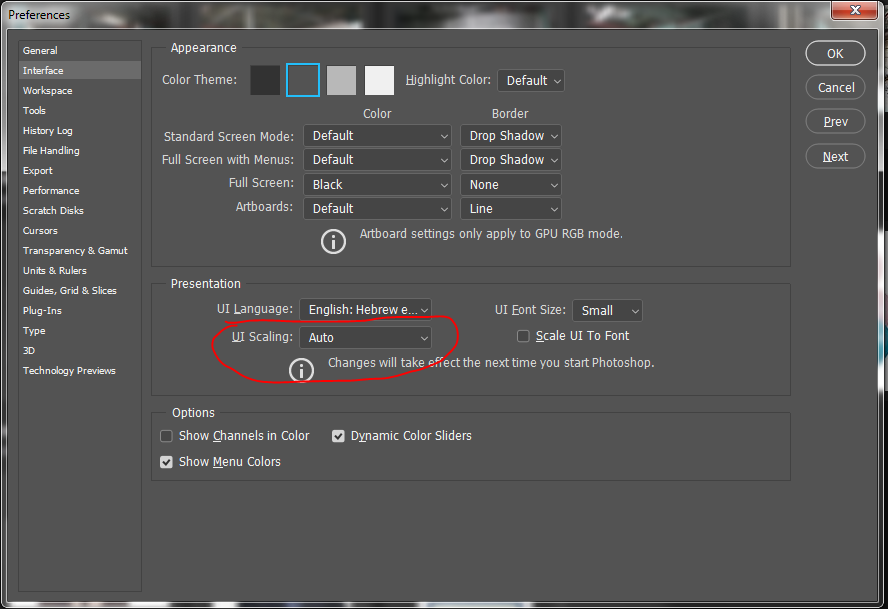Open Plug-Ins preferences

(x=79, y=310)
